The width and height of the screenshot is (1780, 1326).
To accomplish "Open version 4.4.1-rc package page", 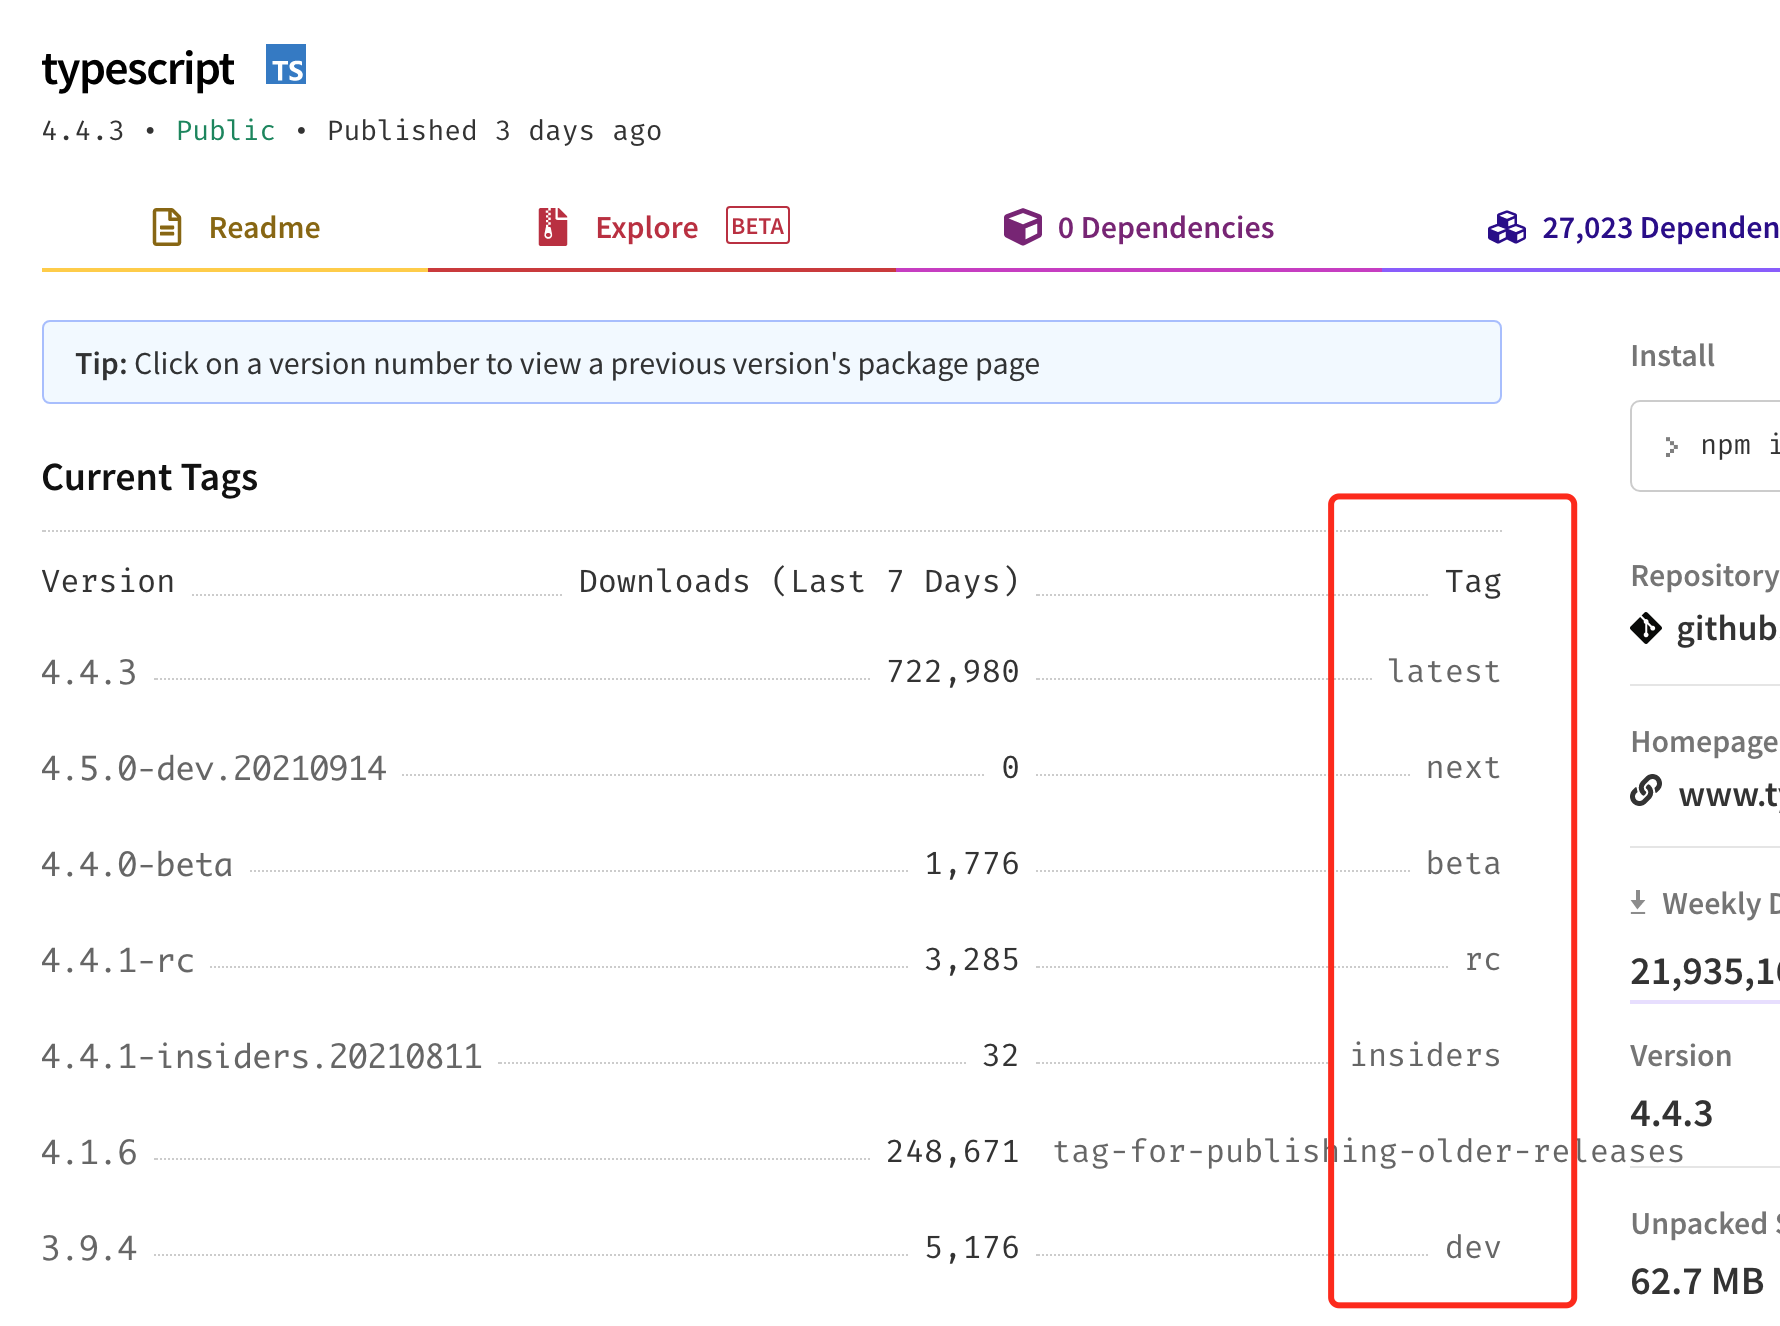I will 118,960.
